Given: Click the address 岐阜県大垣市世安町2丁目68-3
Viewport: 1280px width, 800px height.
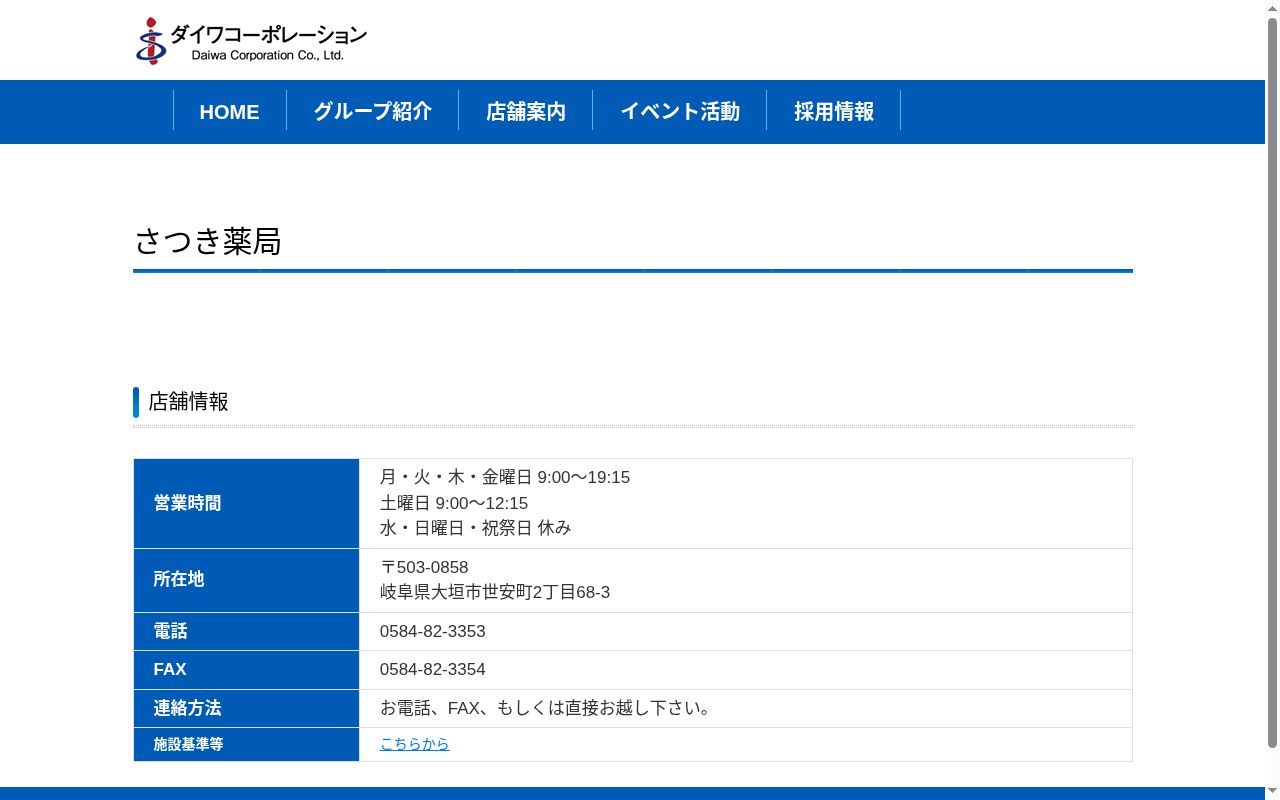Looking at the screenshot, I should pyautogui.click(x=495, y=592).
